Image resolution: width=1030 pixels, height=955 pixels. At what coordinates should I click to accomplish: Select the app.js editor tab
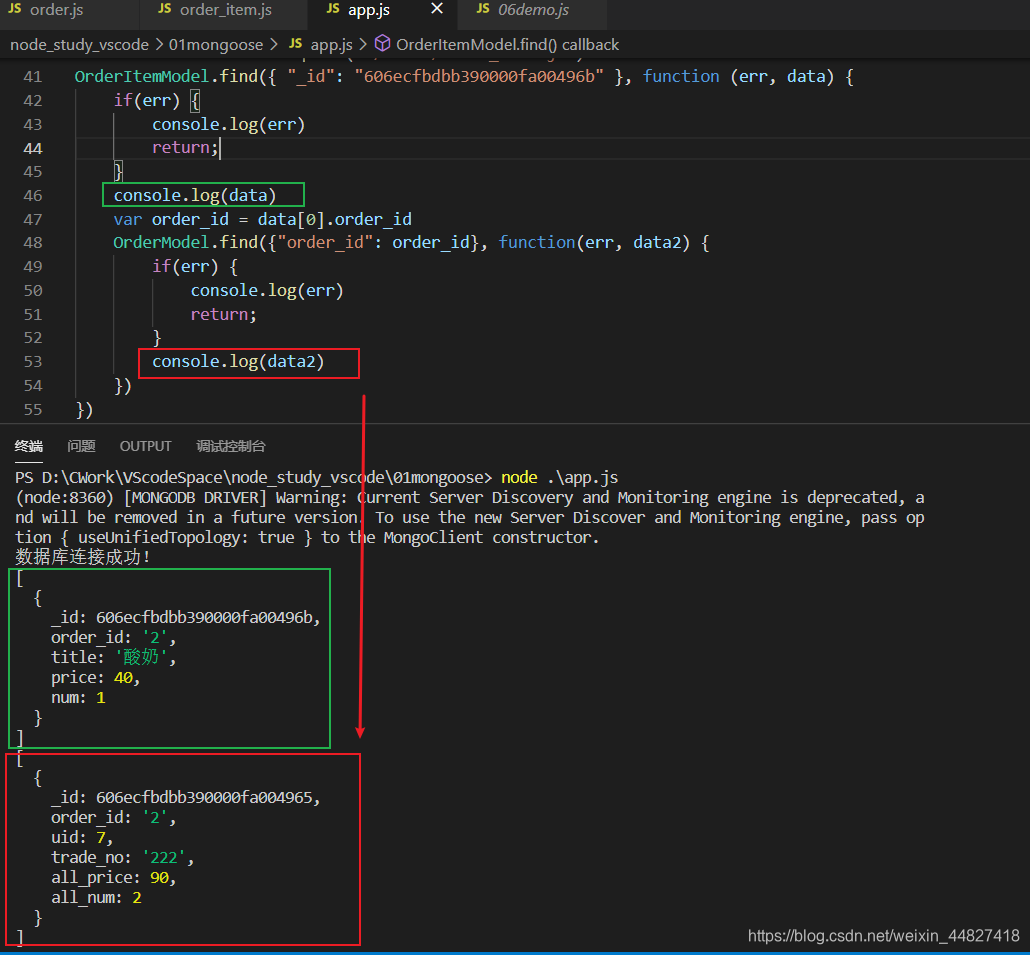tap(369, 10)
